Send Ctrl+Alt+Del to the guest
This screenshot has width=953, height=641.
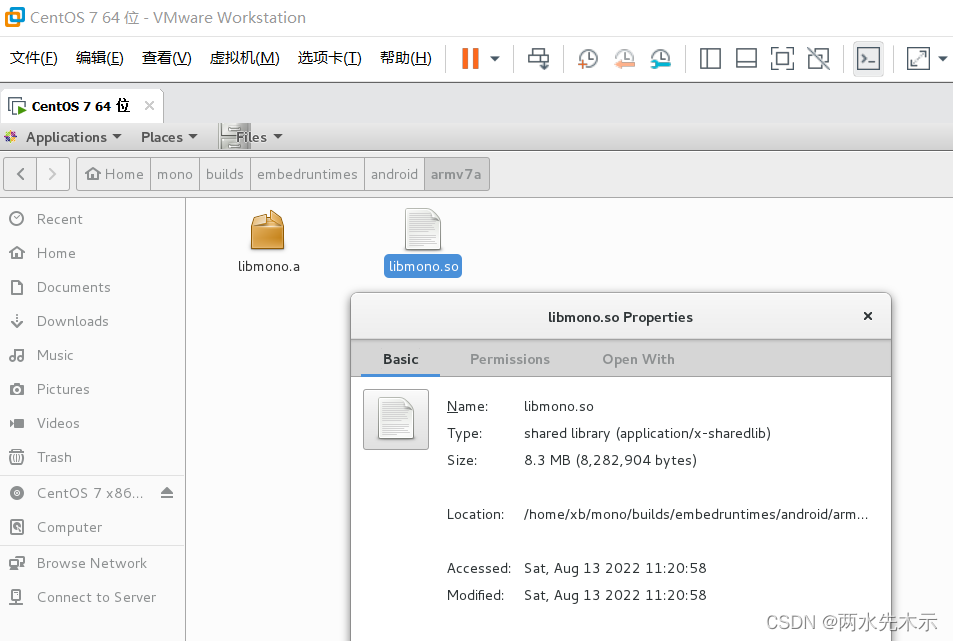[538, 58]
